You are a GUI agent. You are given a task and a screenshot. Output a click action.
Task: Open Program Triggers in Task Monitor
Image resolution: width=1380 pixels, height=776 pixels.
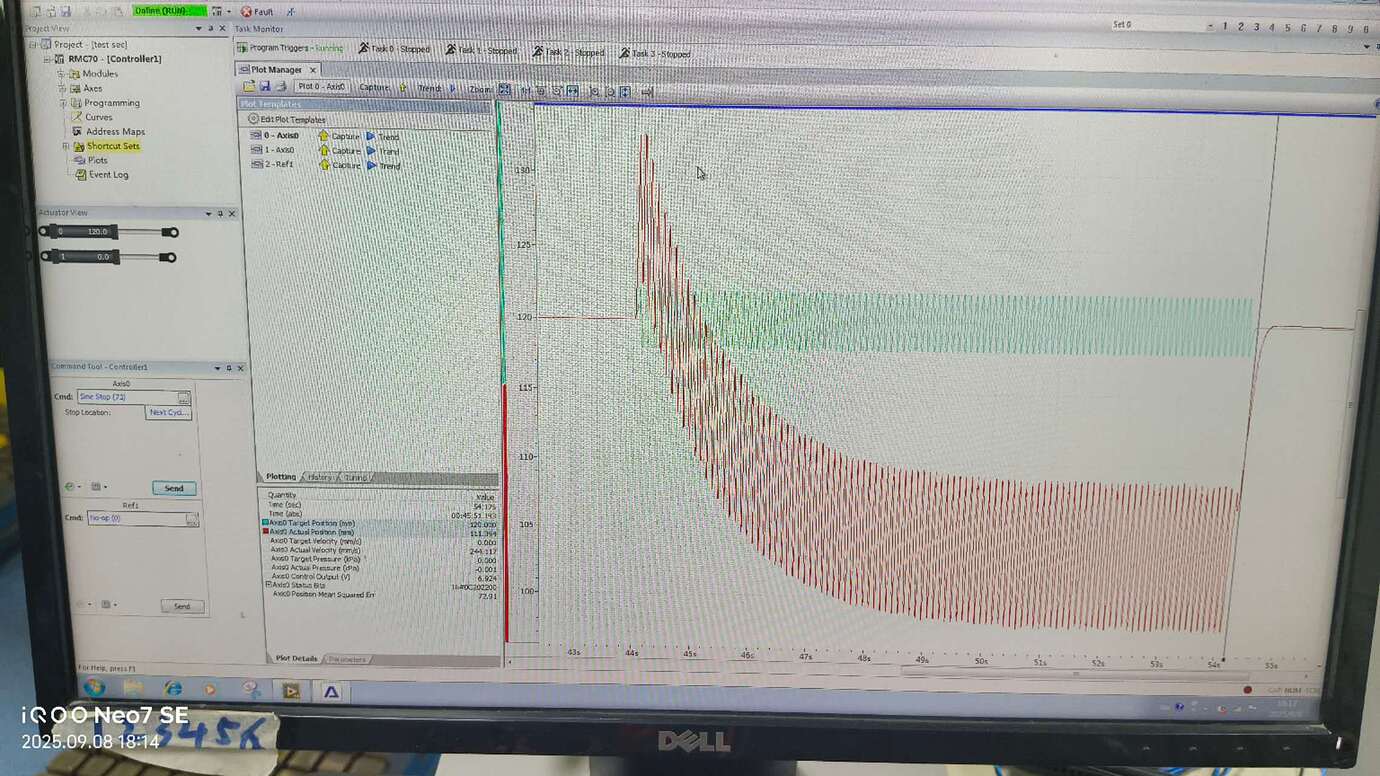coord(289,48)
